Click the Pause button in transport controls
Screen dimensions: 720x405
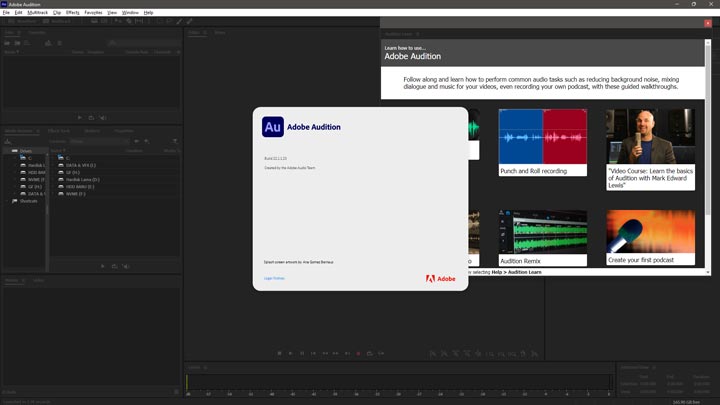(302, 353)
